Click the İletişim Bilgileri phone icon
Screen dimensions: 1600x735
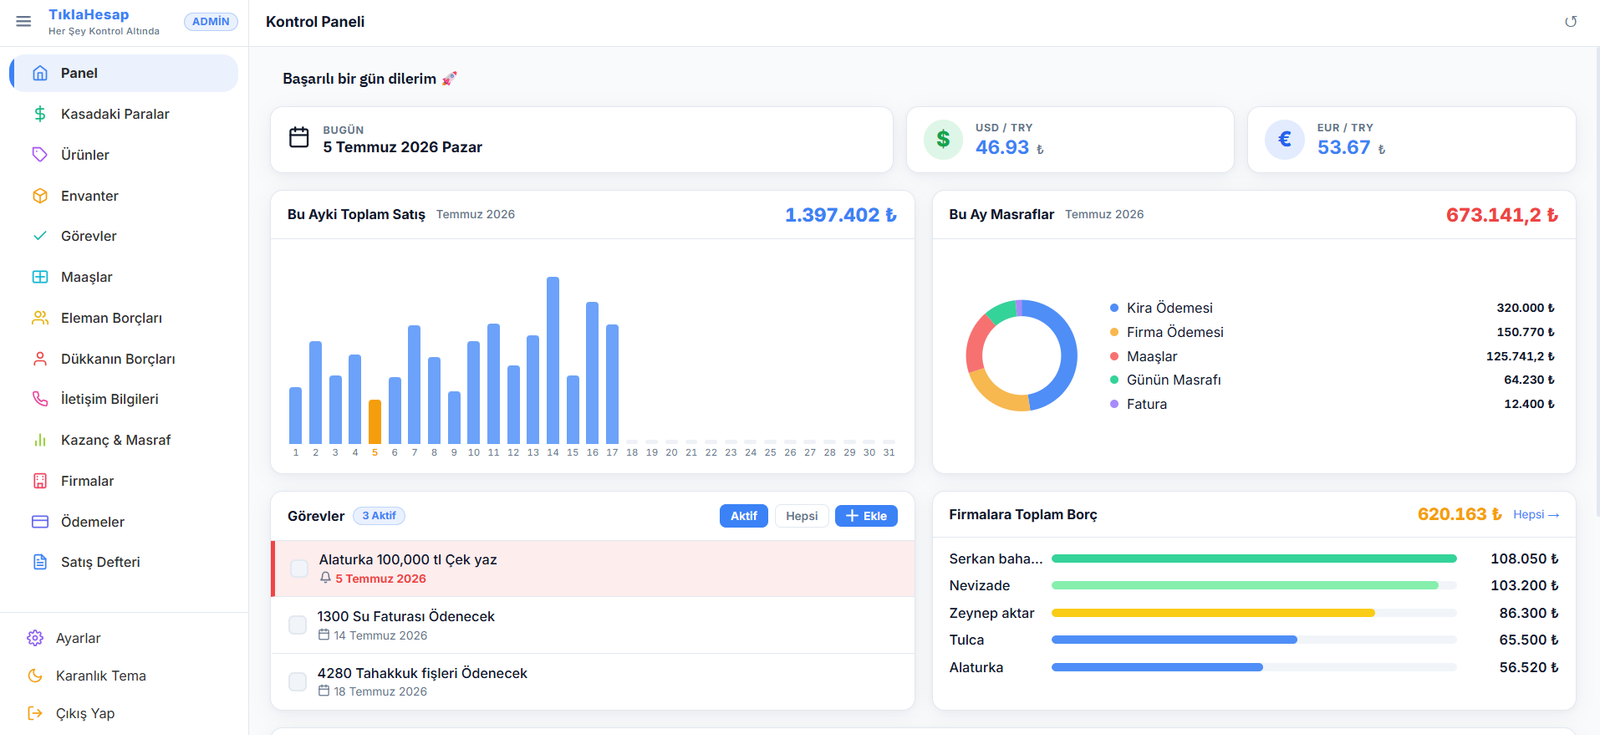40,399
